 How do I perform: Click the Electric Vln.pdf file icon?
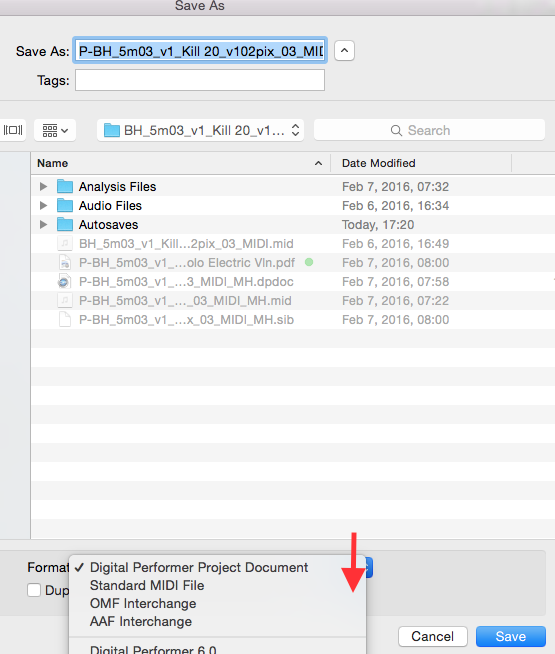[x=65, y=263]
